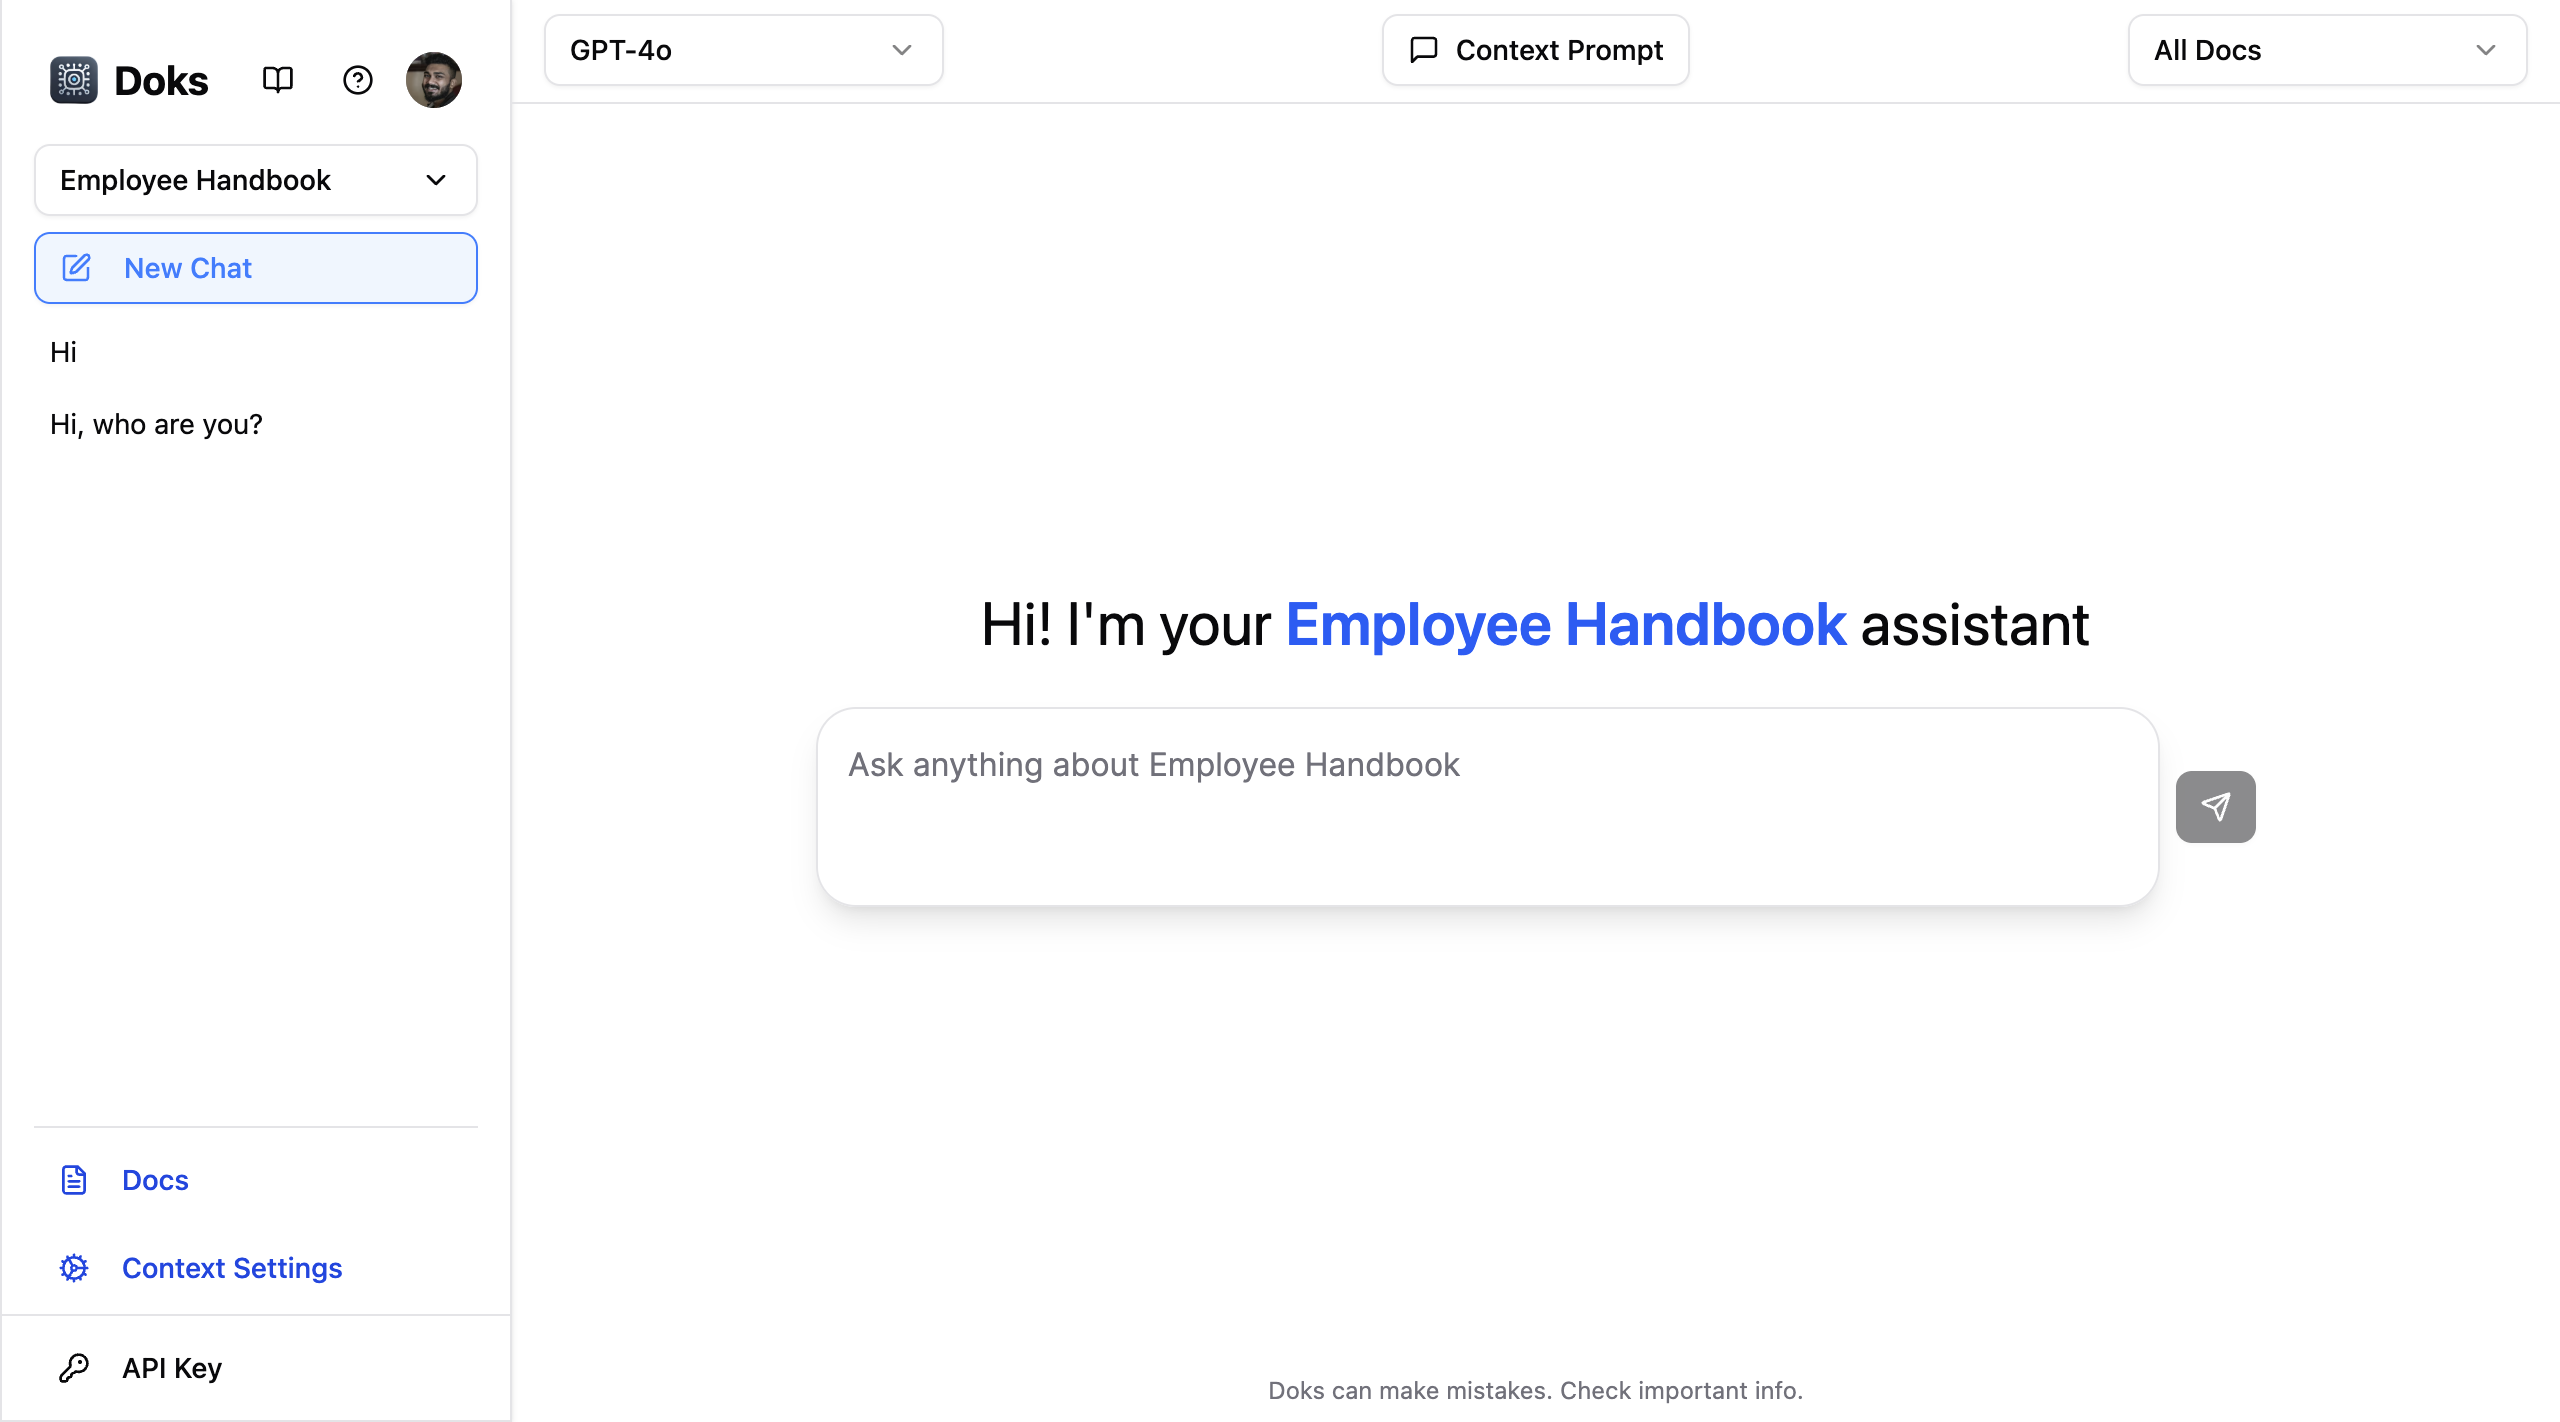Click the Docs file icon
The width and height of the screenshot is (2560, 1422).
coord(74,1180)
